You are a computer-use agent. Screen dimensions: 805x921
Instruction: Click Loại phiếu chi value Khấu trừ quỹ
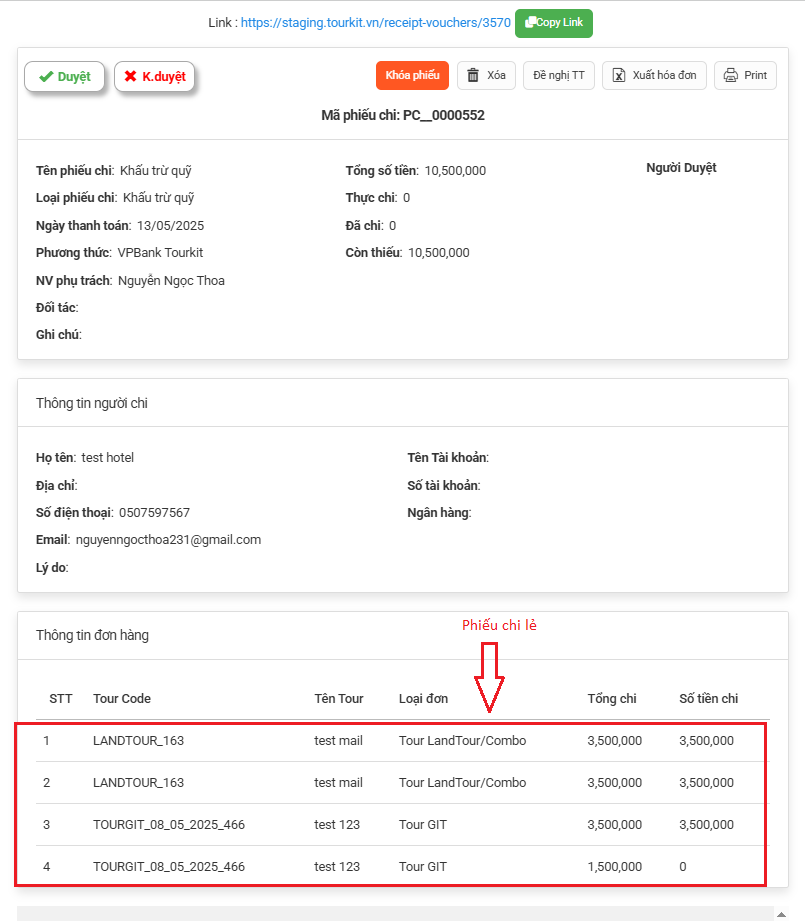point(159,198)
